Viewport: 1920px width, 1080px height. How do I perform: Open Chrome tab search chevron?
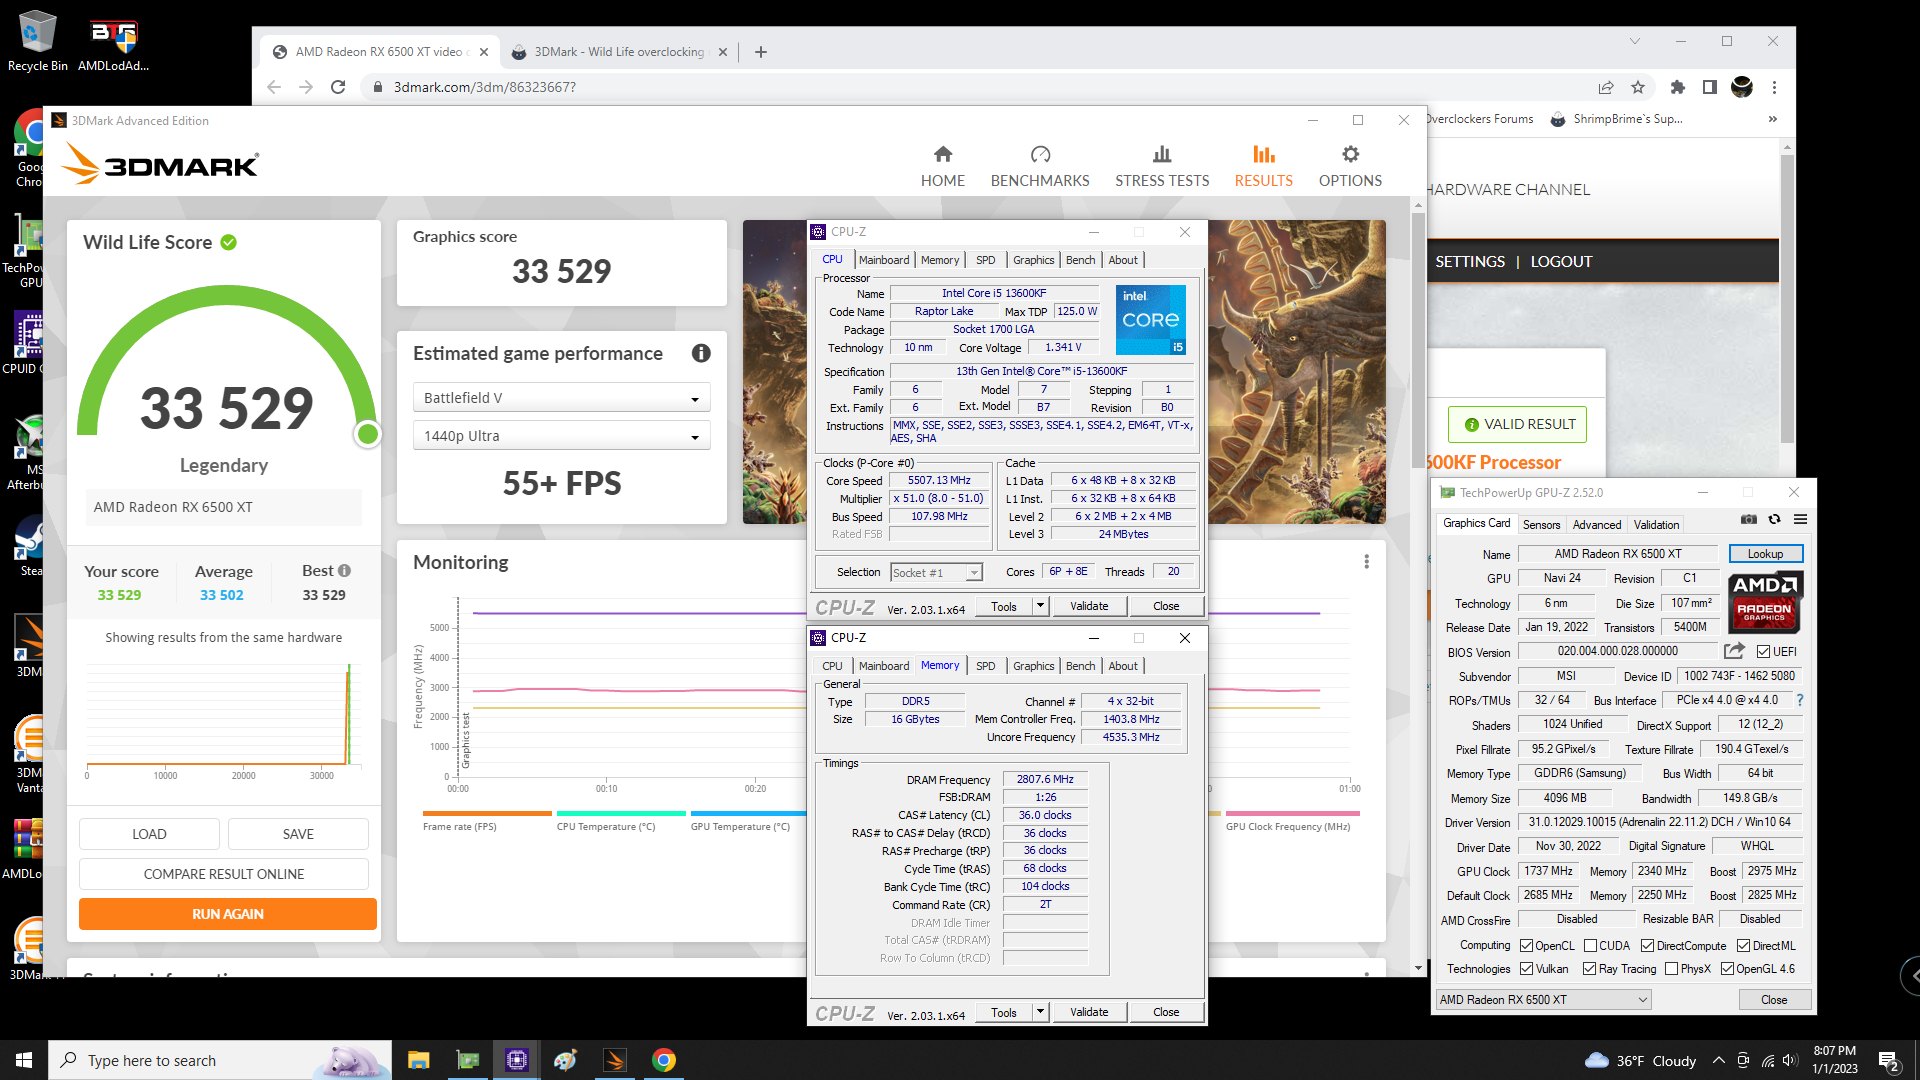[1635, 41]
